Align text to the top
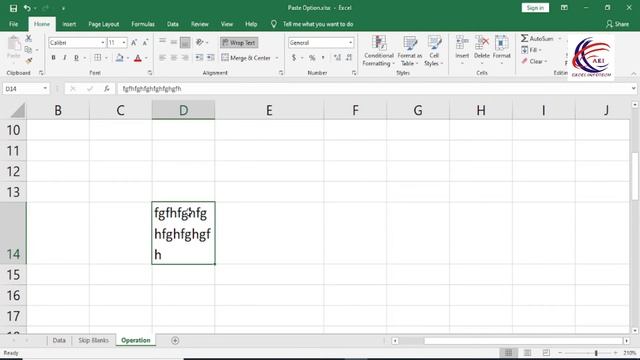This screenshot has height=360, width=640. point(162,42)
